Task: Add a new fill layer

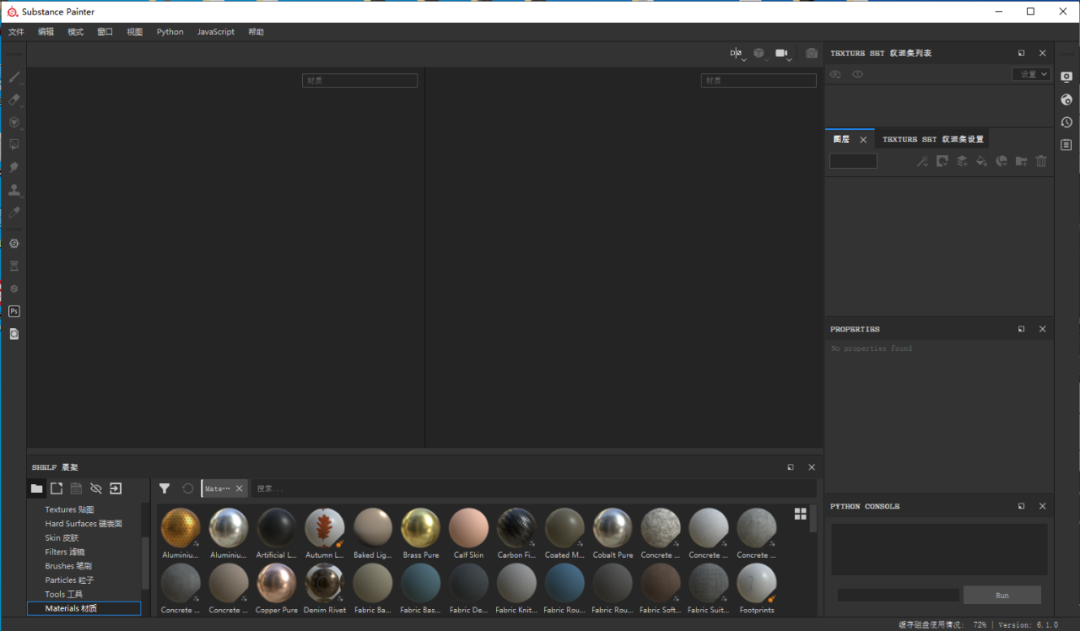Action: coord(982,161)
